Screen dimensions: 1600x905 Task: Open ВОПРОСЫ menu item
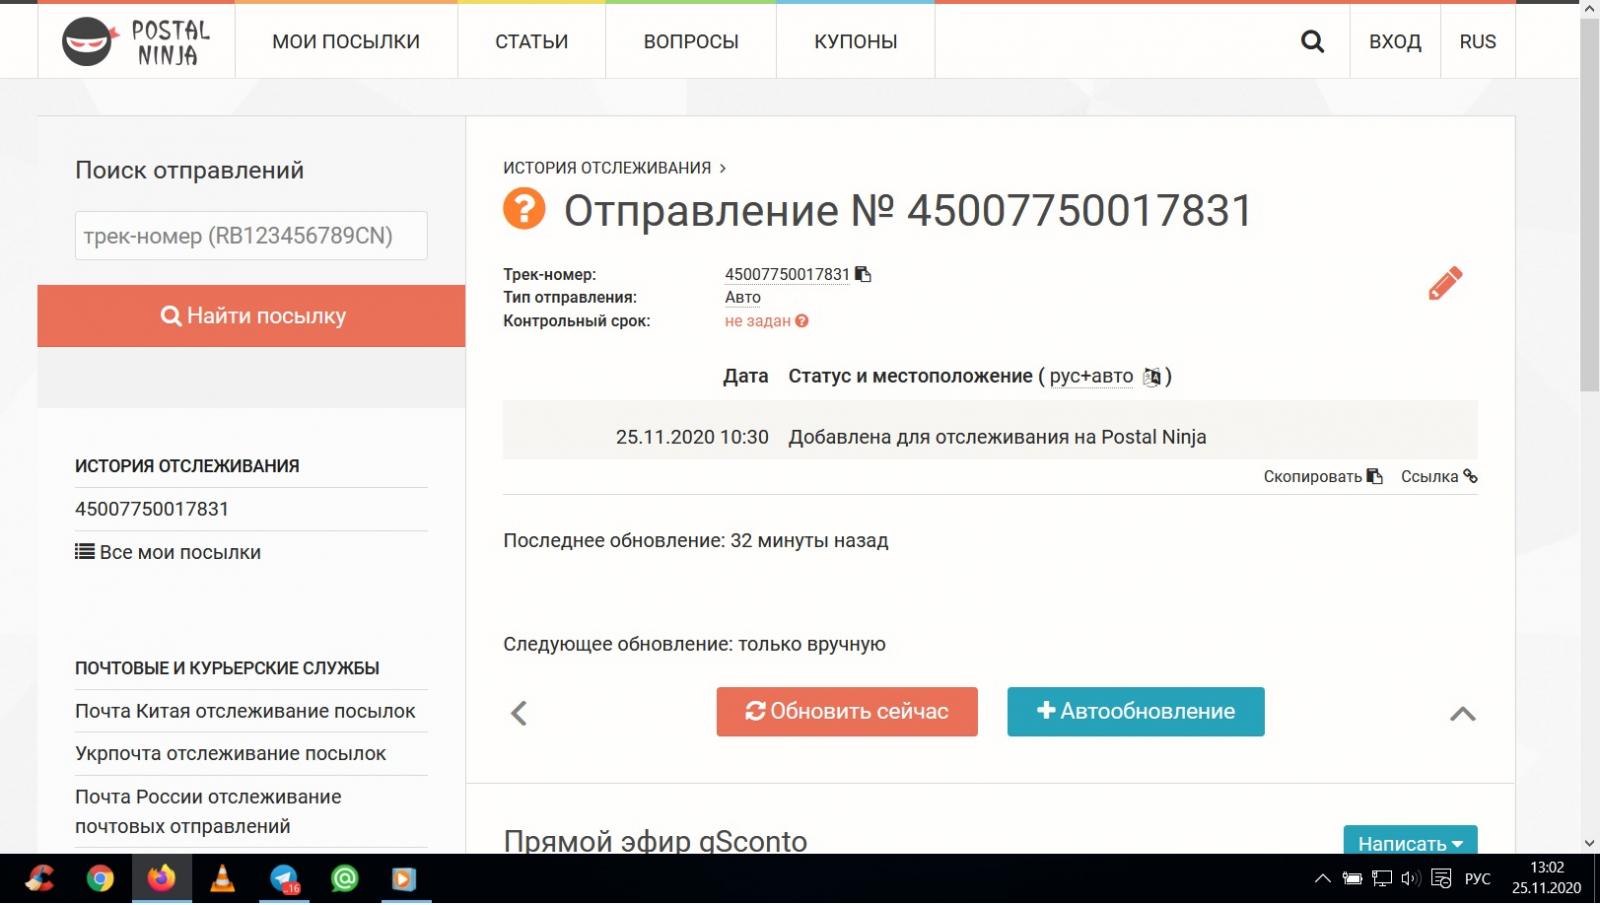(691, 41)
